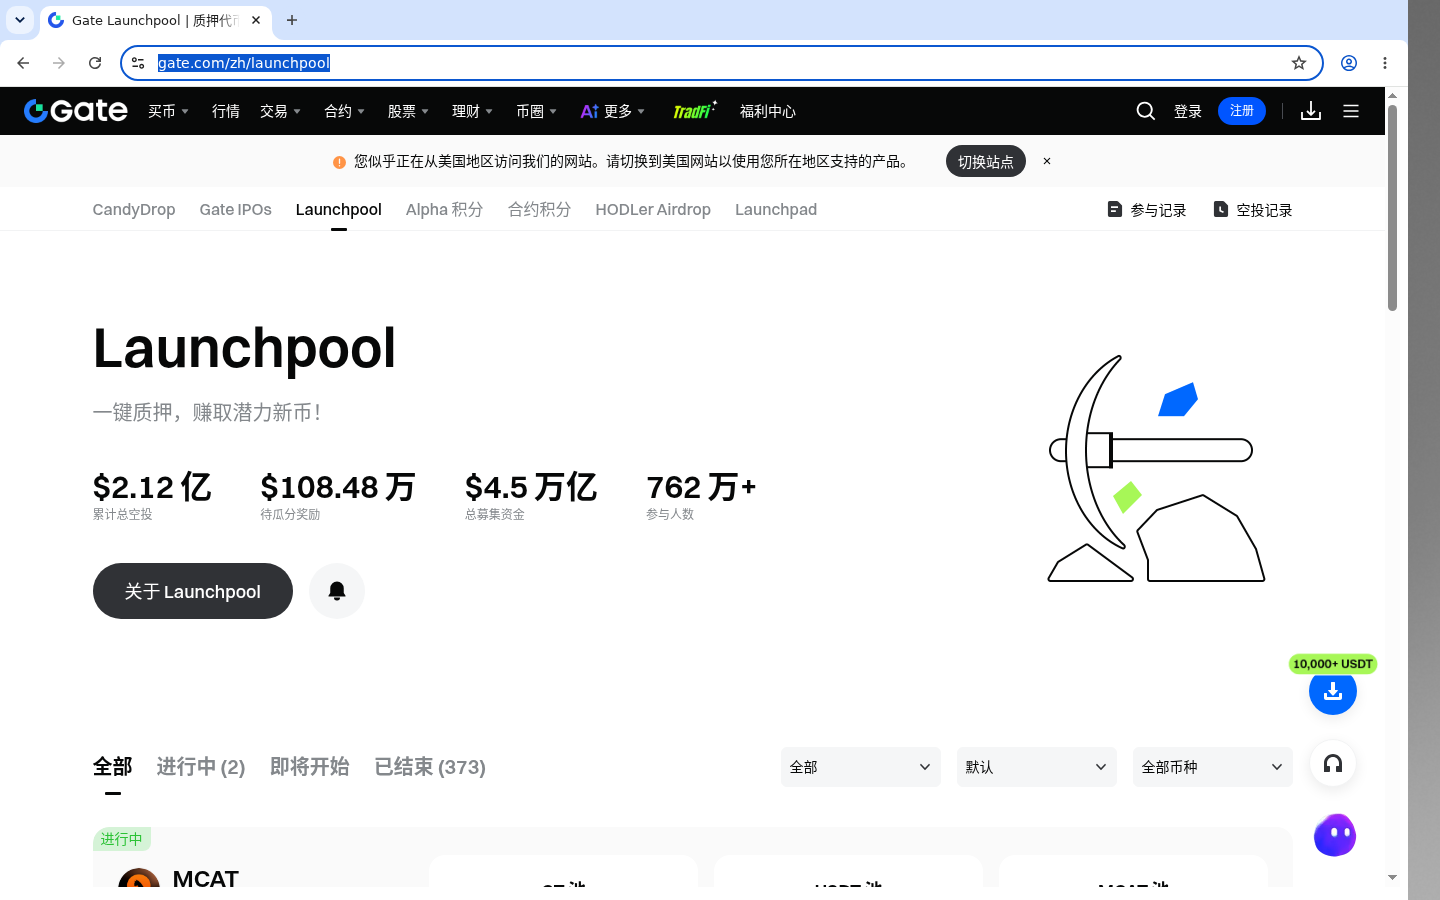Open the tab search dropdown arrow
1440x900 pixels.
tap(20, 20)
